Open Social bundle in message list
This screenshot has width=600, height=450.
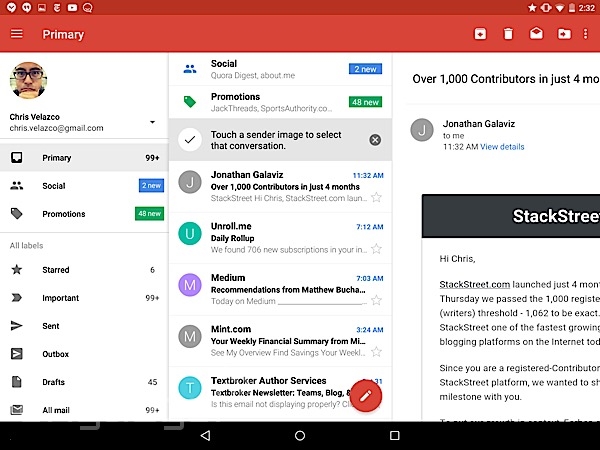click(280, 69)
